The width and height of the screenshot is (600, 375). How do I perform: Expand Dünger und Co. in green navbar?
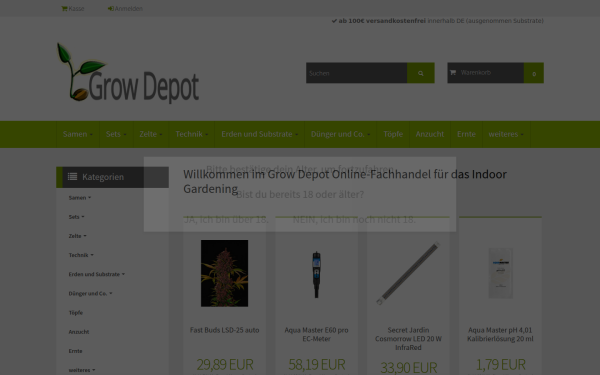coord(341,134)
